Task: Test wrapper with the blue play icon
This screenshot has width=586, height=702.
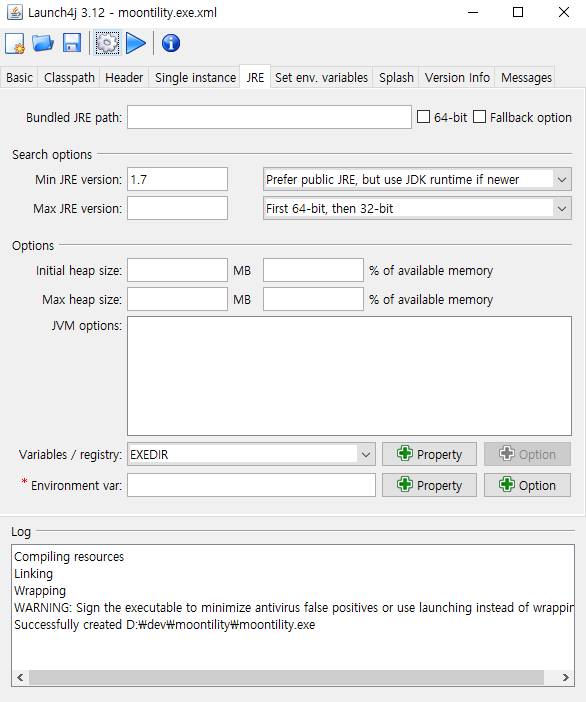Action: pos(136,43)
